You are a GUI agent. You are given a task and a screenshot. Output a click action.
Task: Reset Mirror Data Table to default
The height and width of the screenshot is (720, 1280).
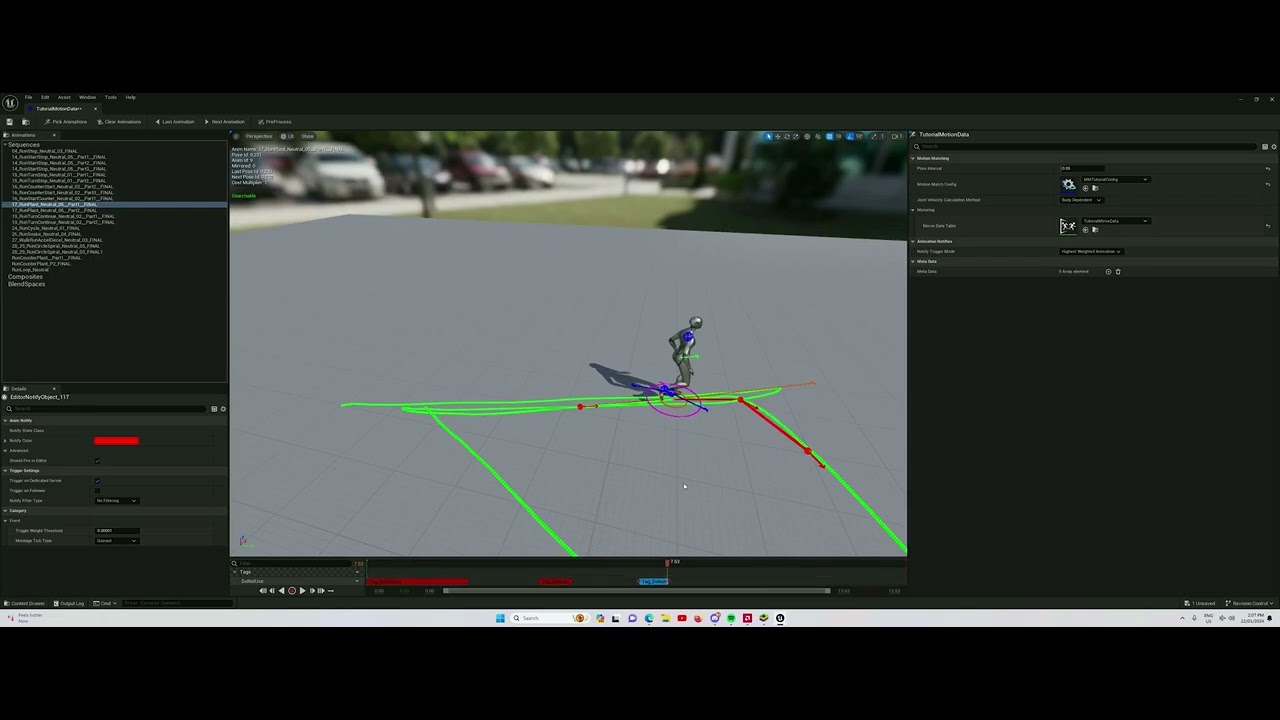(1268, 226)
